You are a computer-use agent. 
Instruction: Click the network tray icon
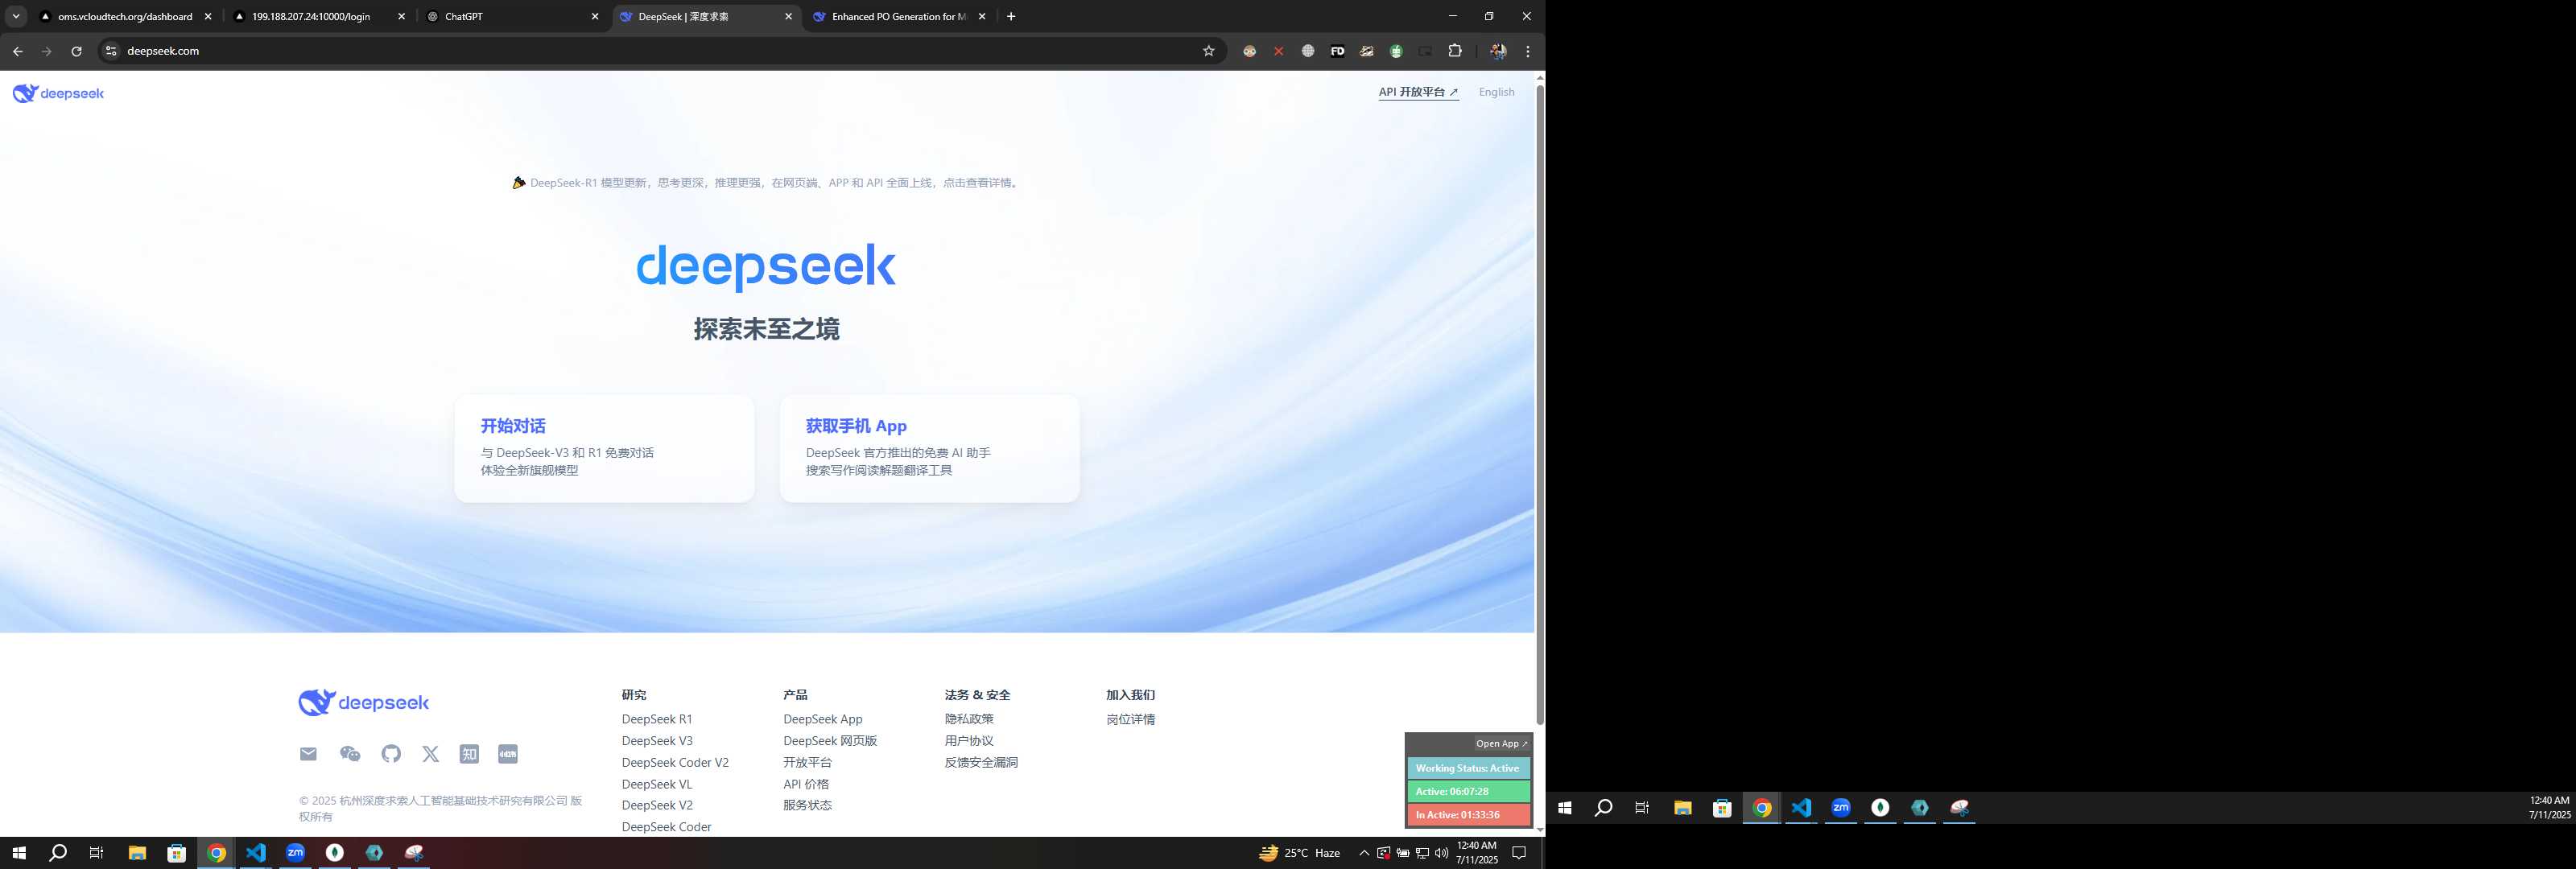(1422, 853)
